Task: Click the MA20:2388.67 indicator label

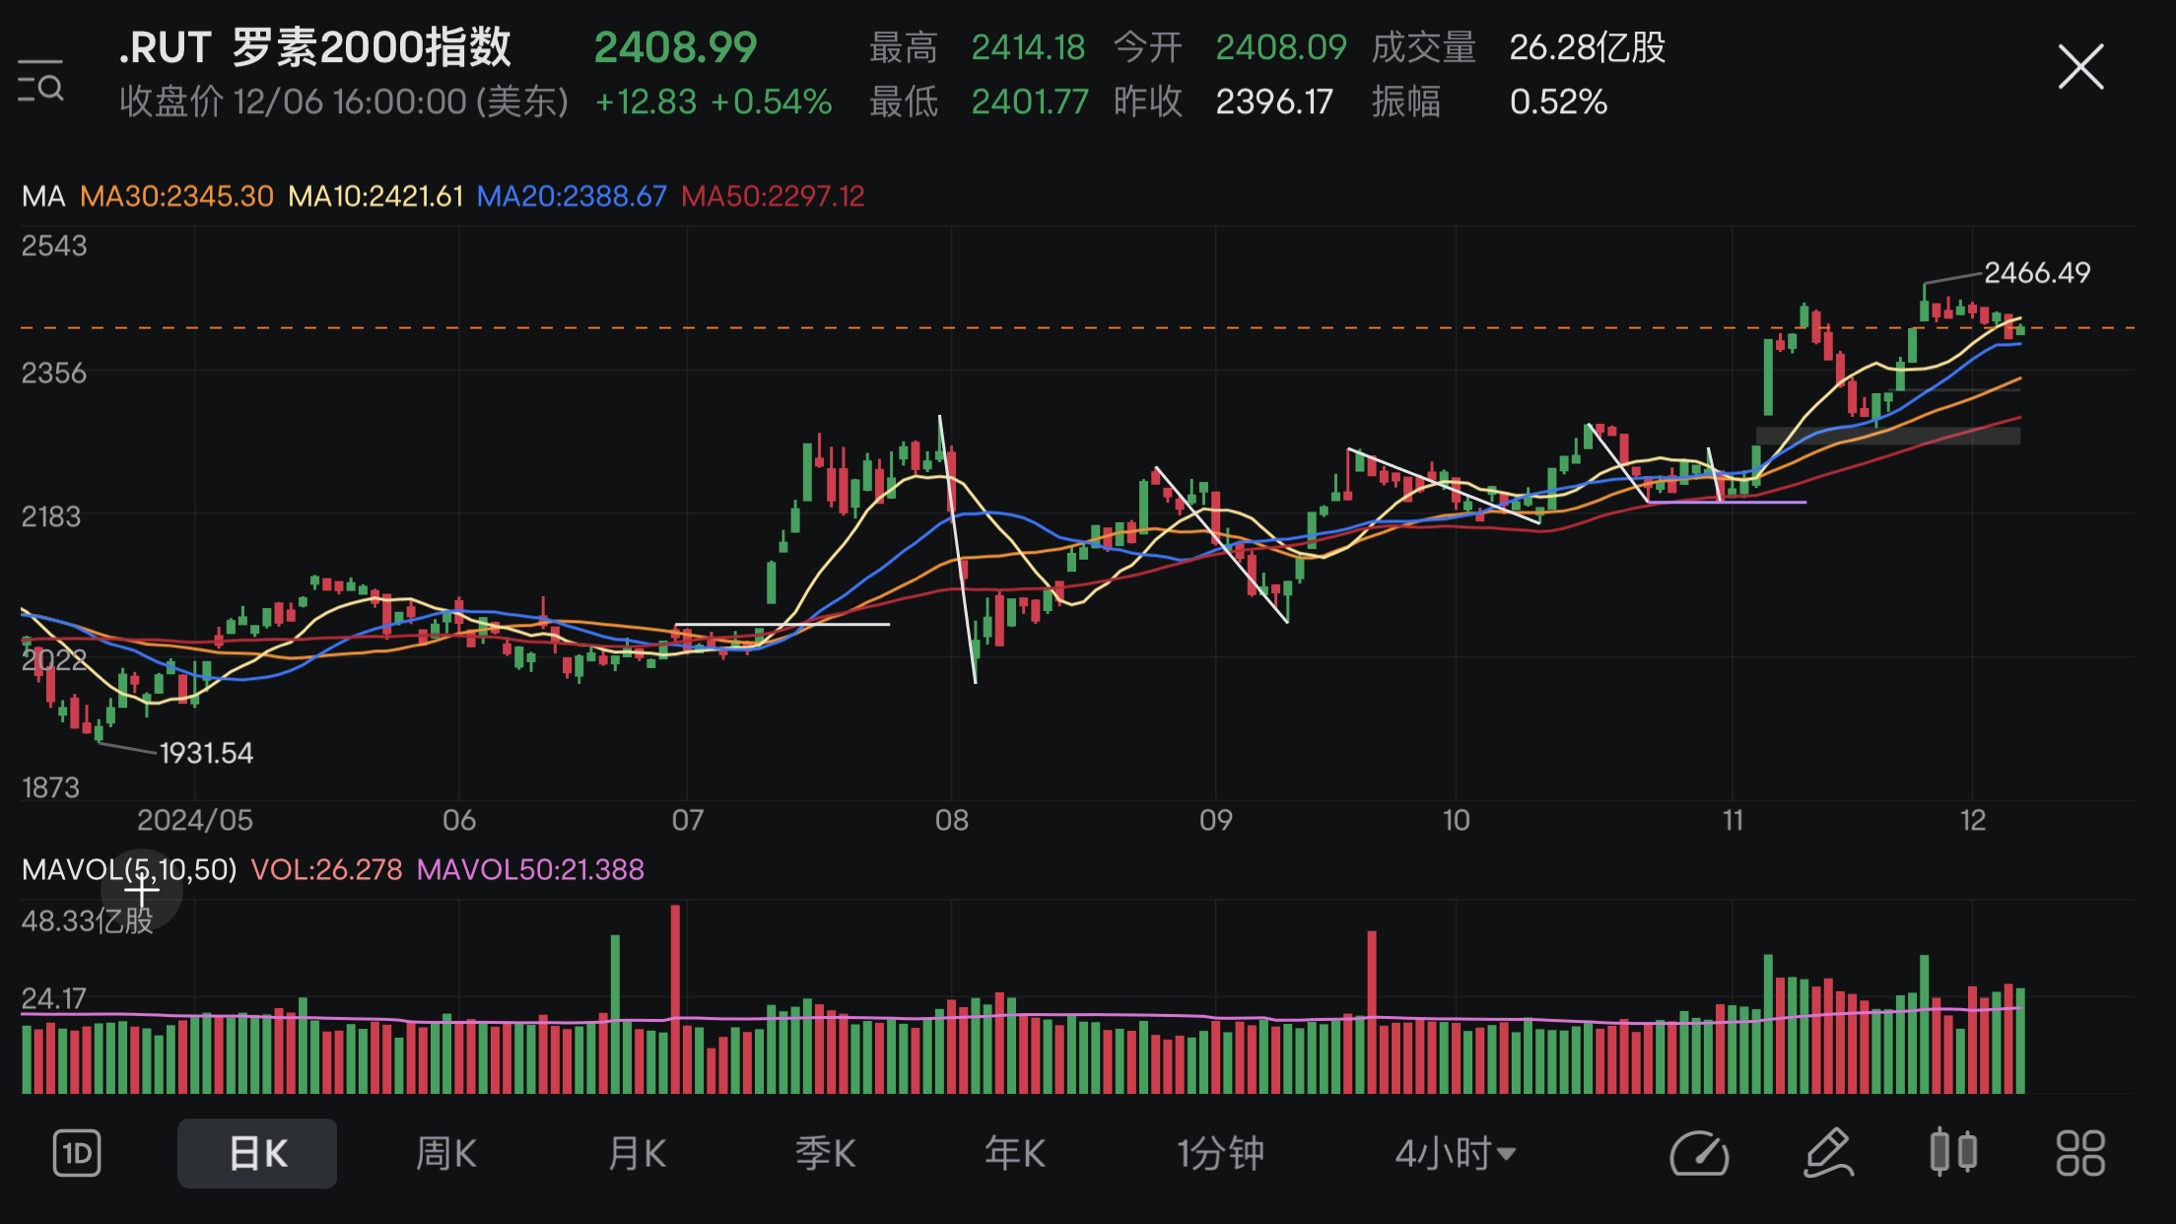Action: point(572,196)
